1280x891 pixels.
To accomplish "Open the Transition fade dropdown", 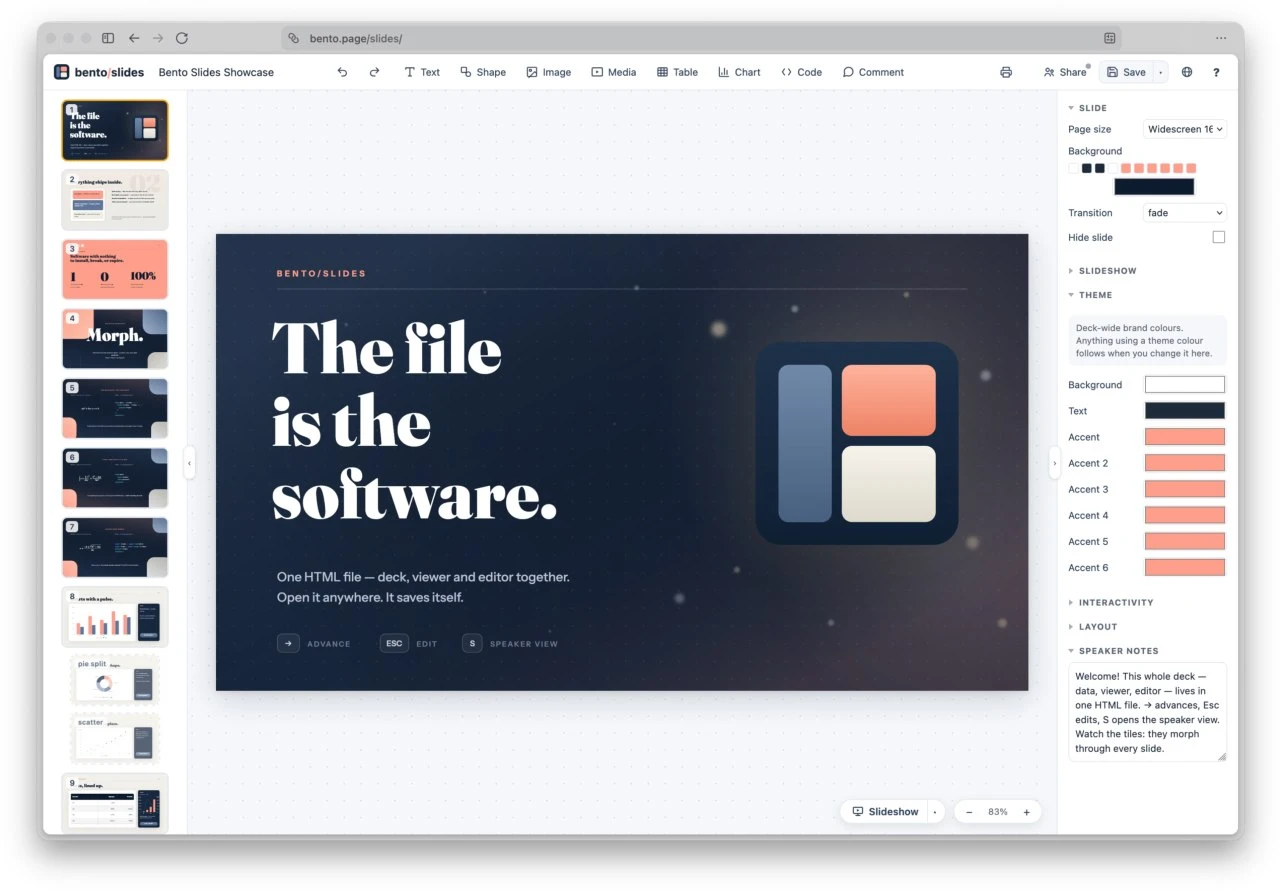I will point(1185,213).
